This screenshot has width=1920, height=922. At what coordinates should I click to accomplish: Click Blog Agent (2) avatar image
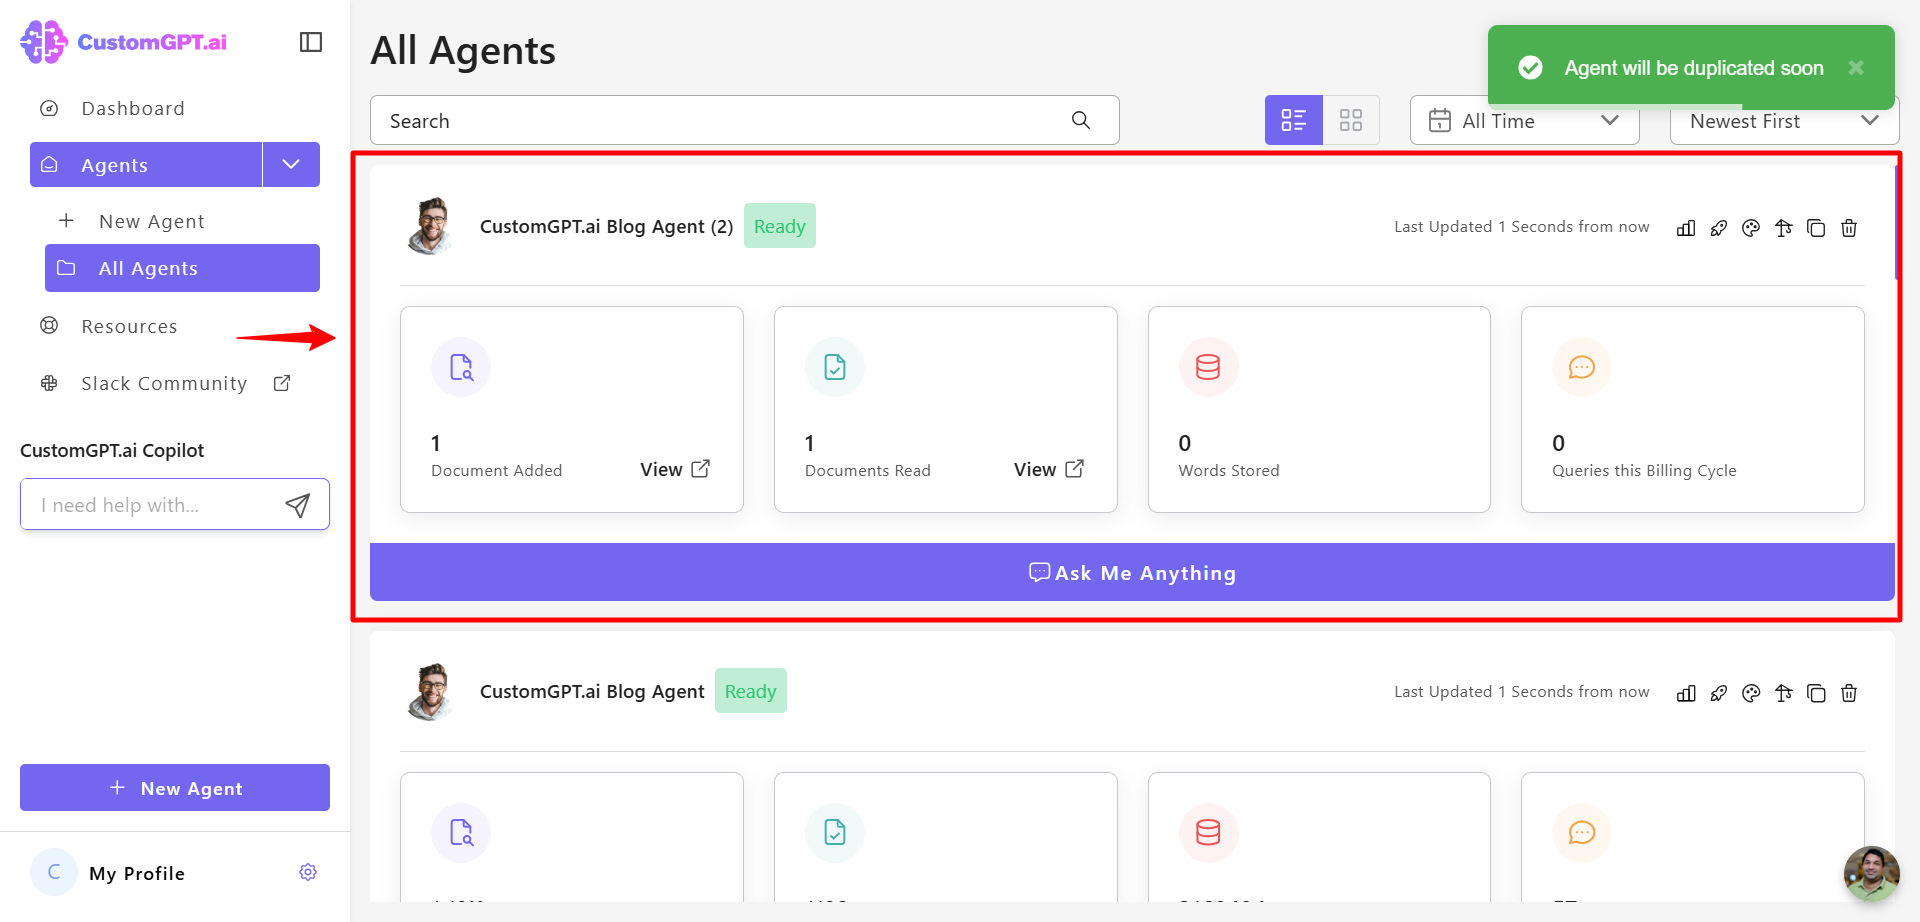[431, 226]
